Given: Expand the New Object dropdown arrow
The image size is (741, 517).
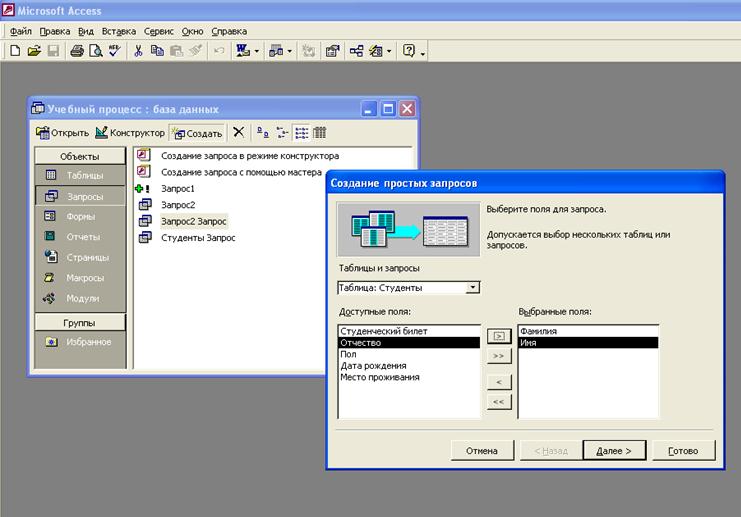Looking at the screenshot, I should (x=389, y=51).
